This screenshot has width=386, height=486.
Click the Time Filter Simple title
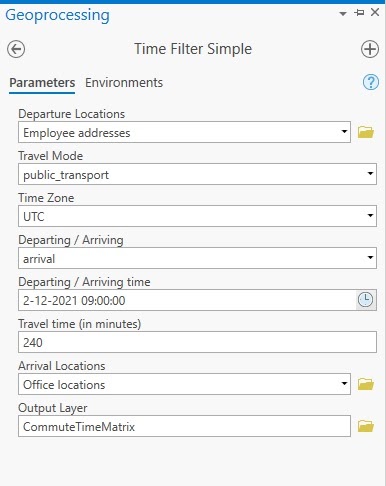[193, 49]
